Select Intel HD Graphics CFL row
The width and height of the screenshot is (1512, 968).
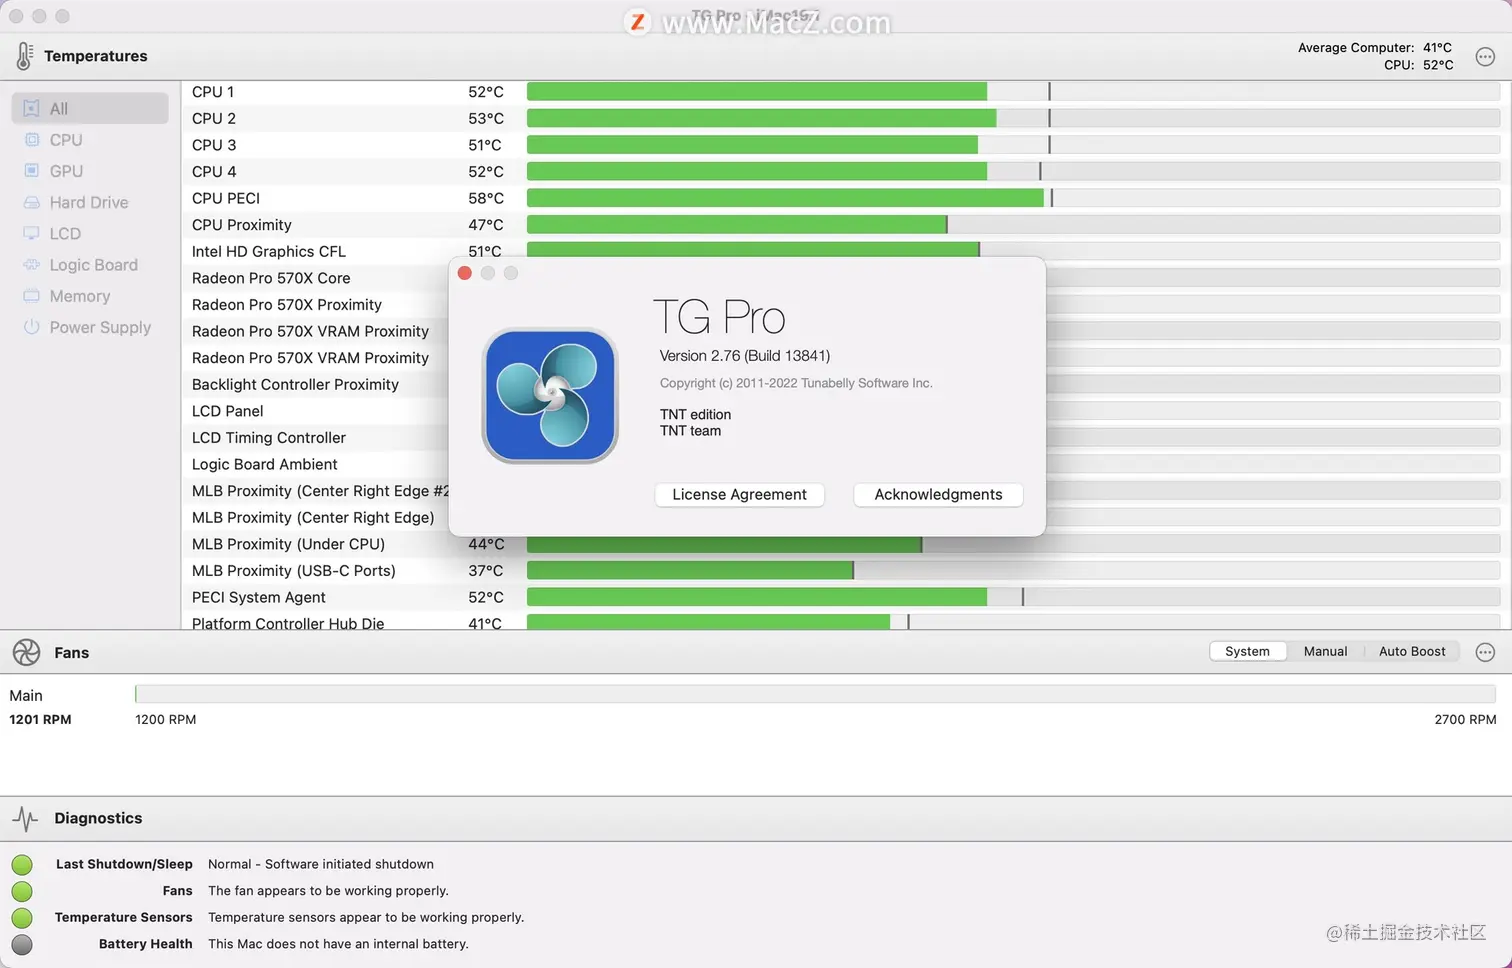[x=846, y=251]
